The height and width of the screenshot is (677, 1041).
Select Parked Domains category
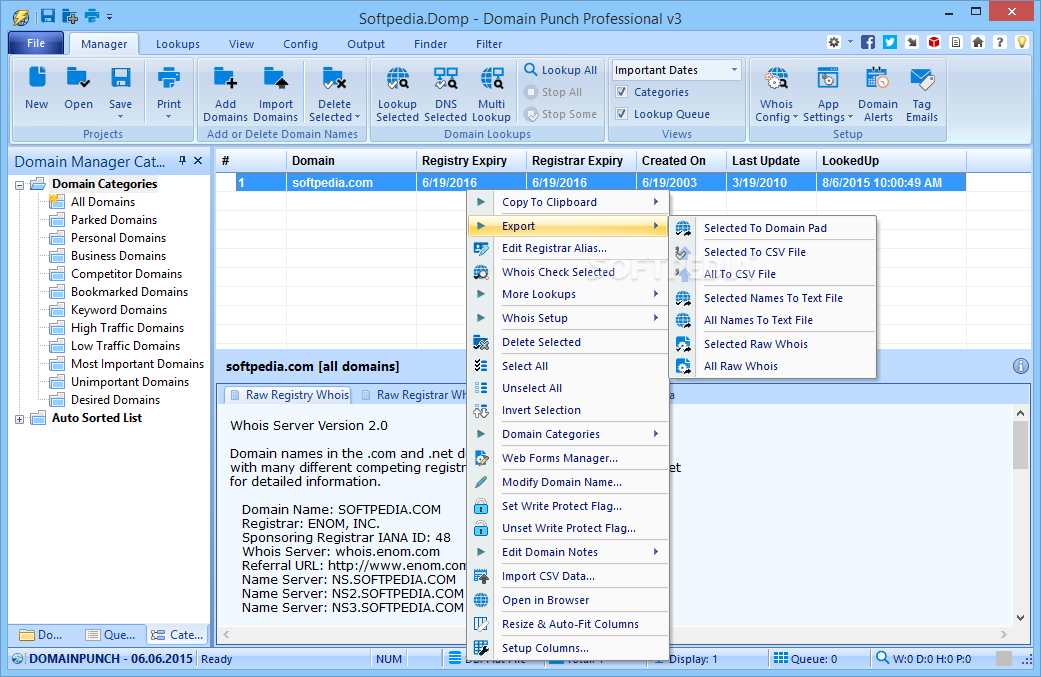point(114,220)
